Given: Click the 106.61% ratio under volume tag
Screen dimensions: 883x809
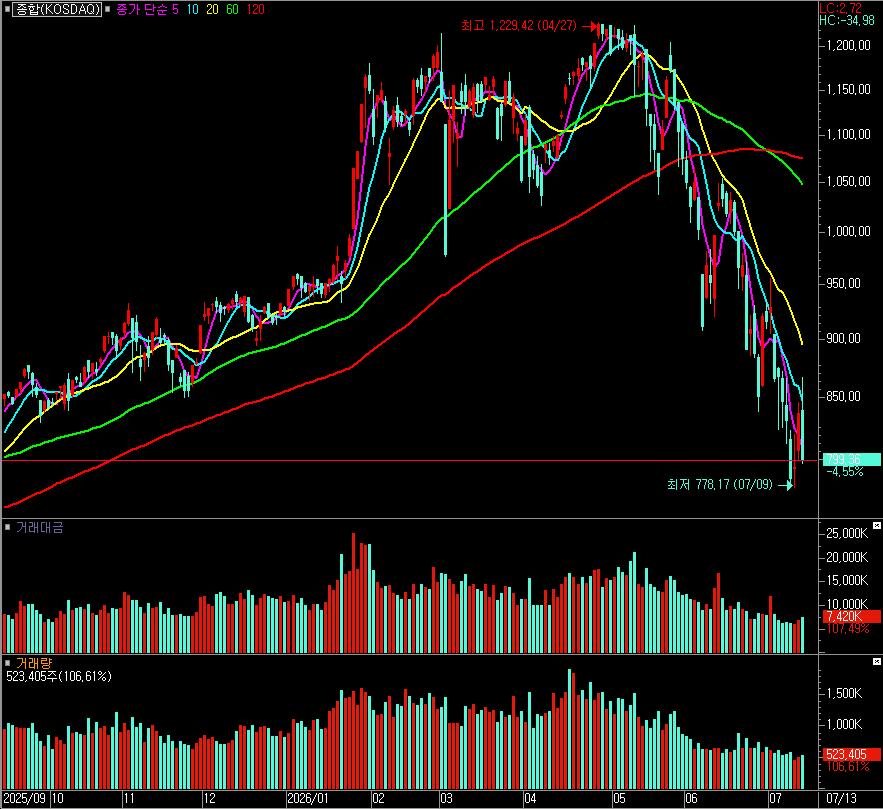Looking at the screenshot, I should (x=848, y=767).
